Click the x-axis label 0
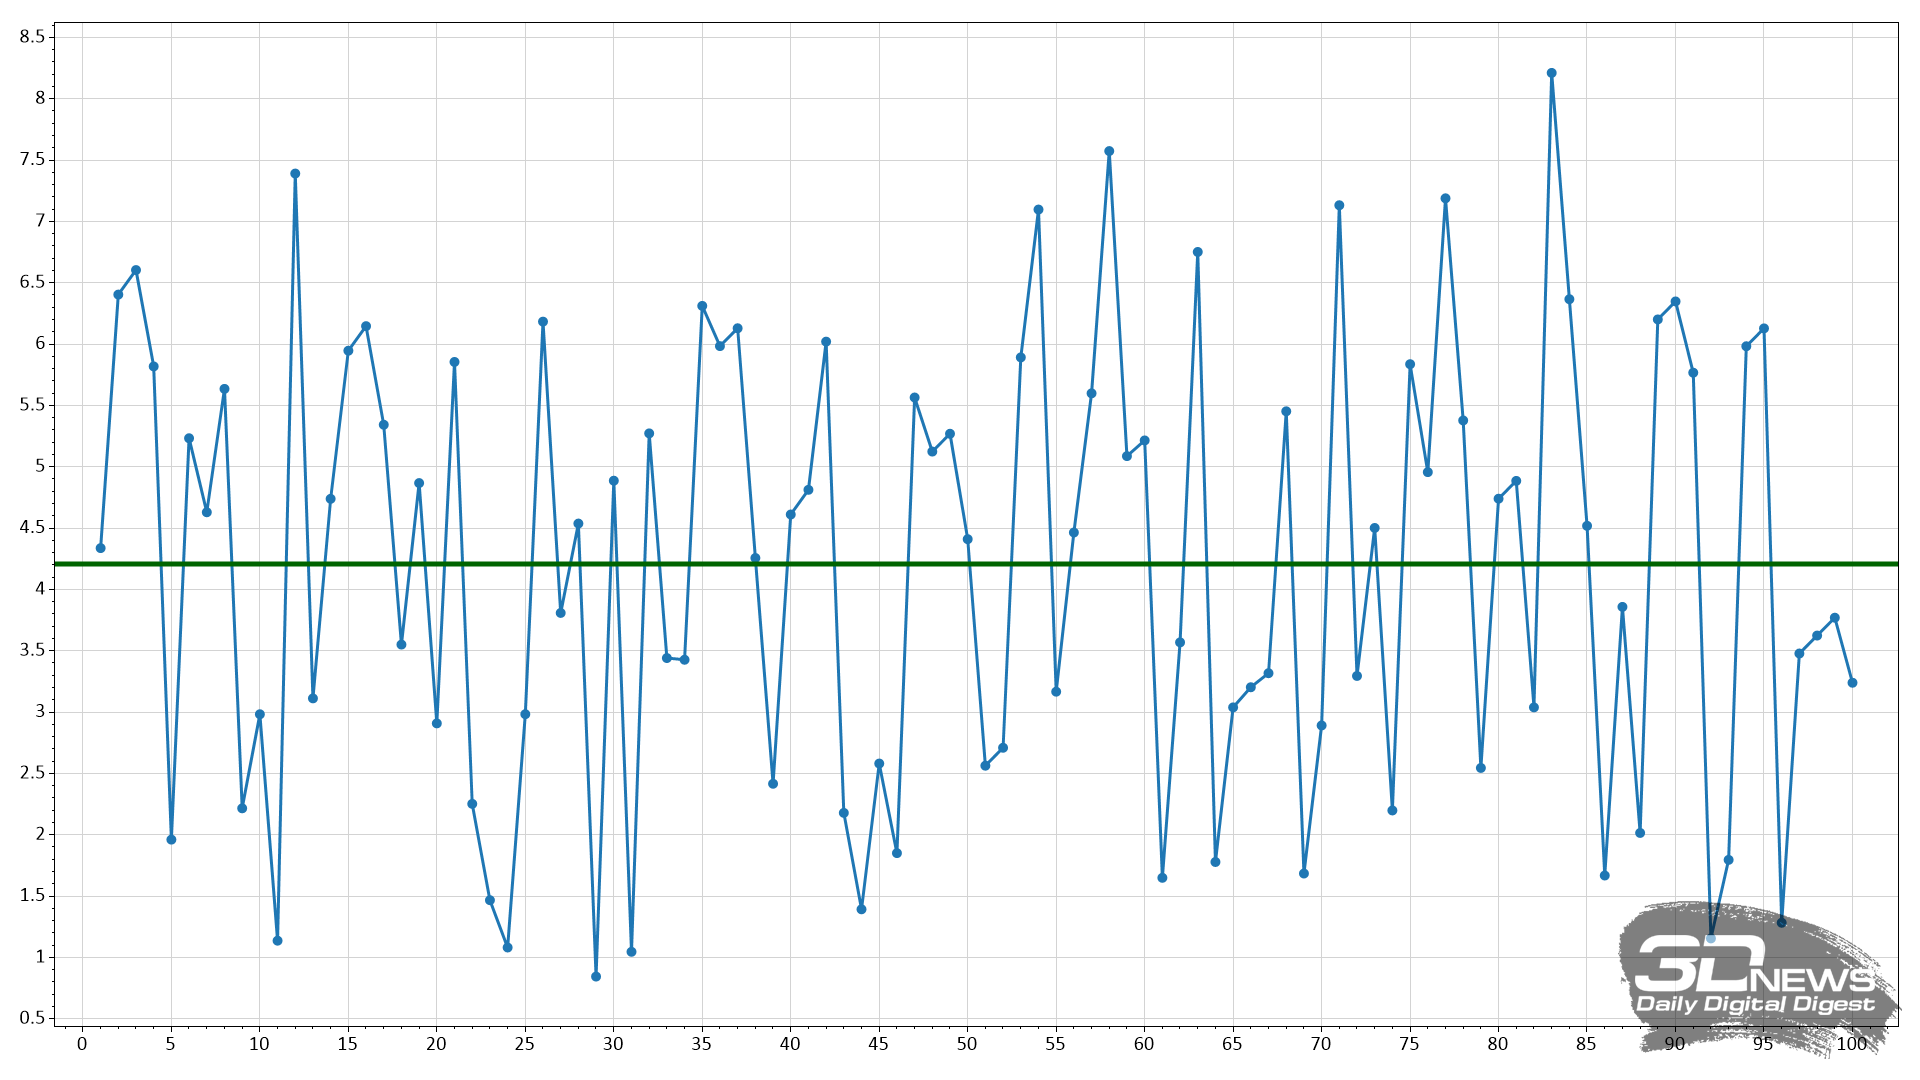 click(x=82, y=1045)
